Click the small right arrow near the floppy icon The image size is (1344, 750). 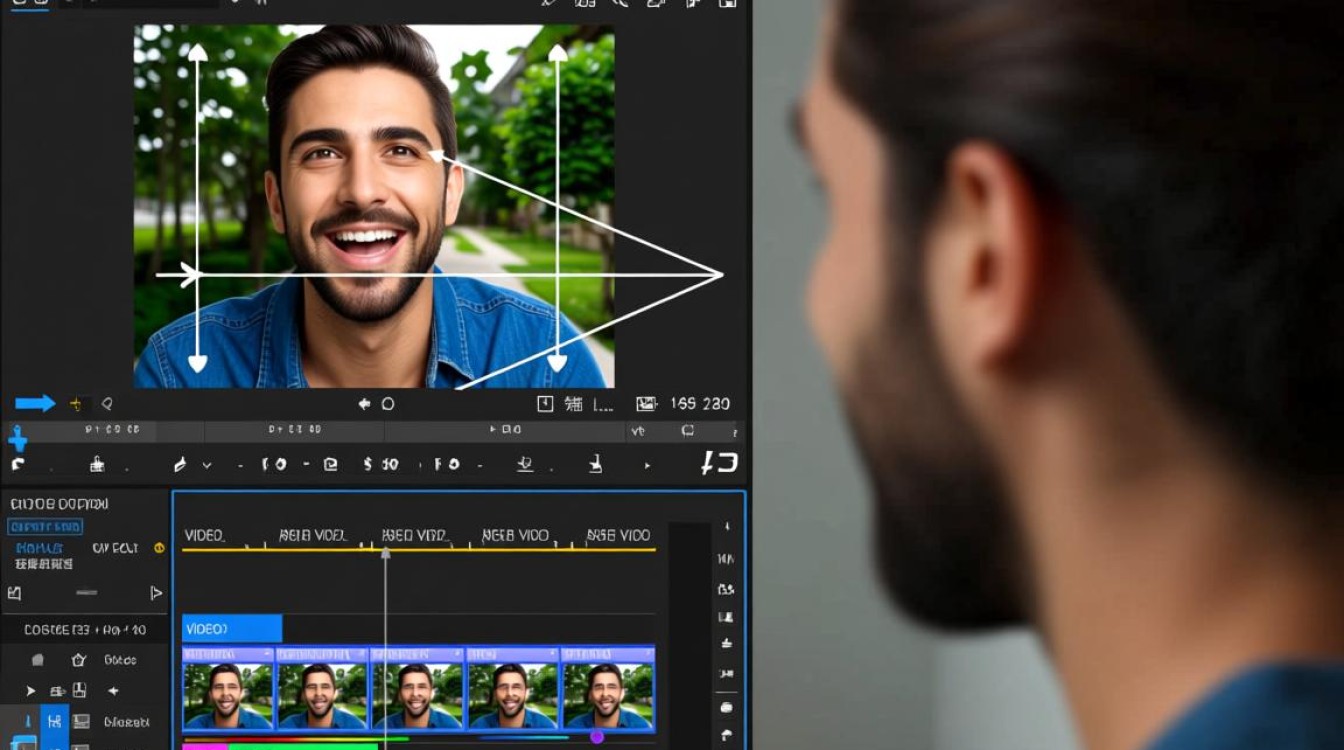coord(30,691)
